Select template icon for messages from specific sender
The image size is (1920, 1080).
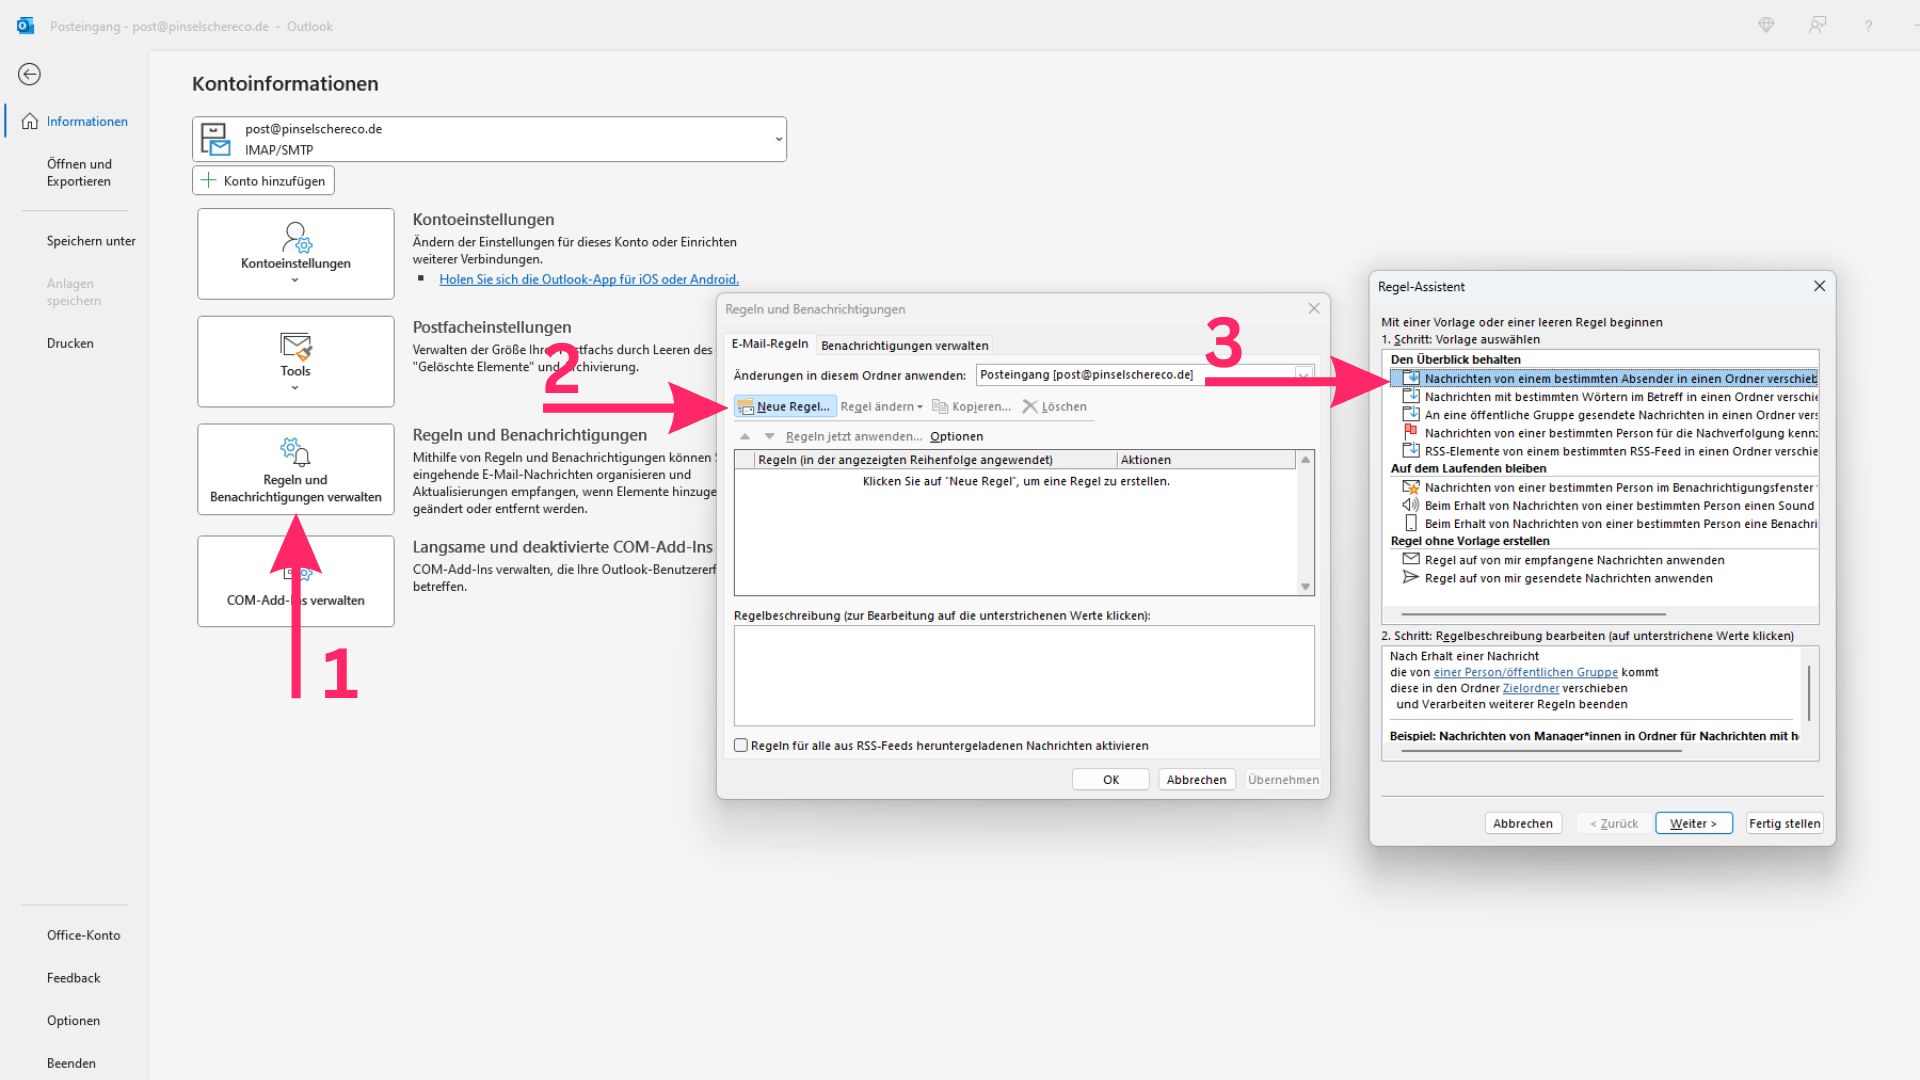click(x=1411, y=378)
